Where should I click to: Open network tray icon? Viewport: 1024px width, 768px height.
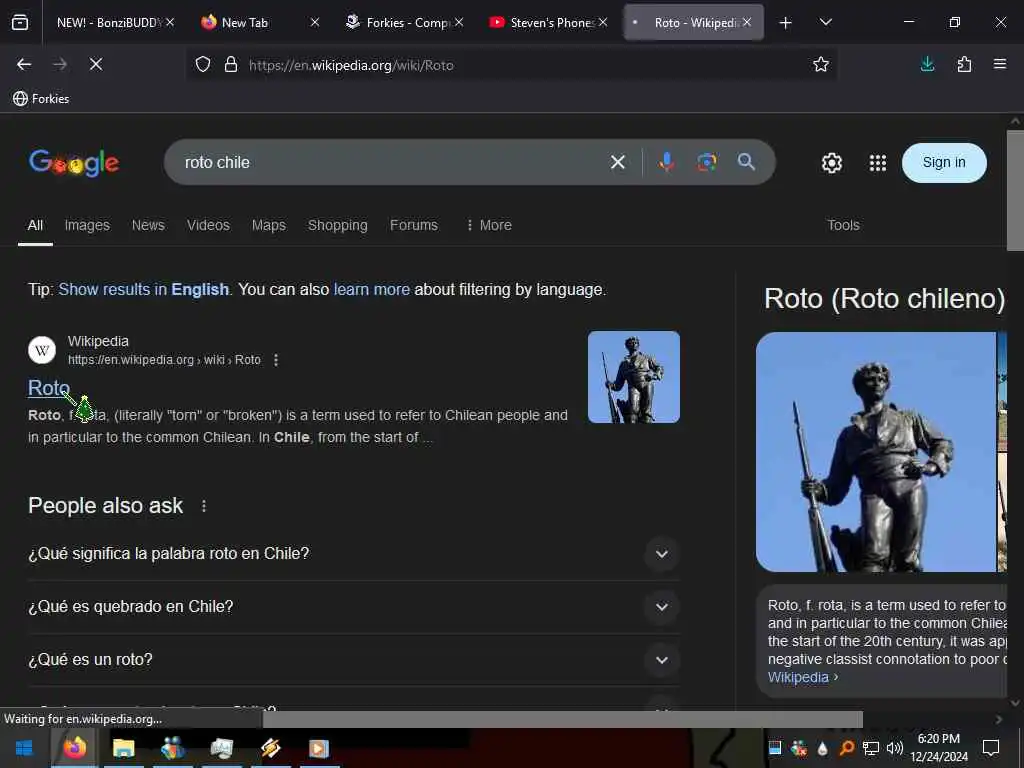pyautogui.click(x=871, y=748)
